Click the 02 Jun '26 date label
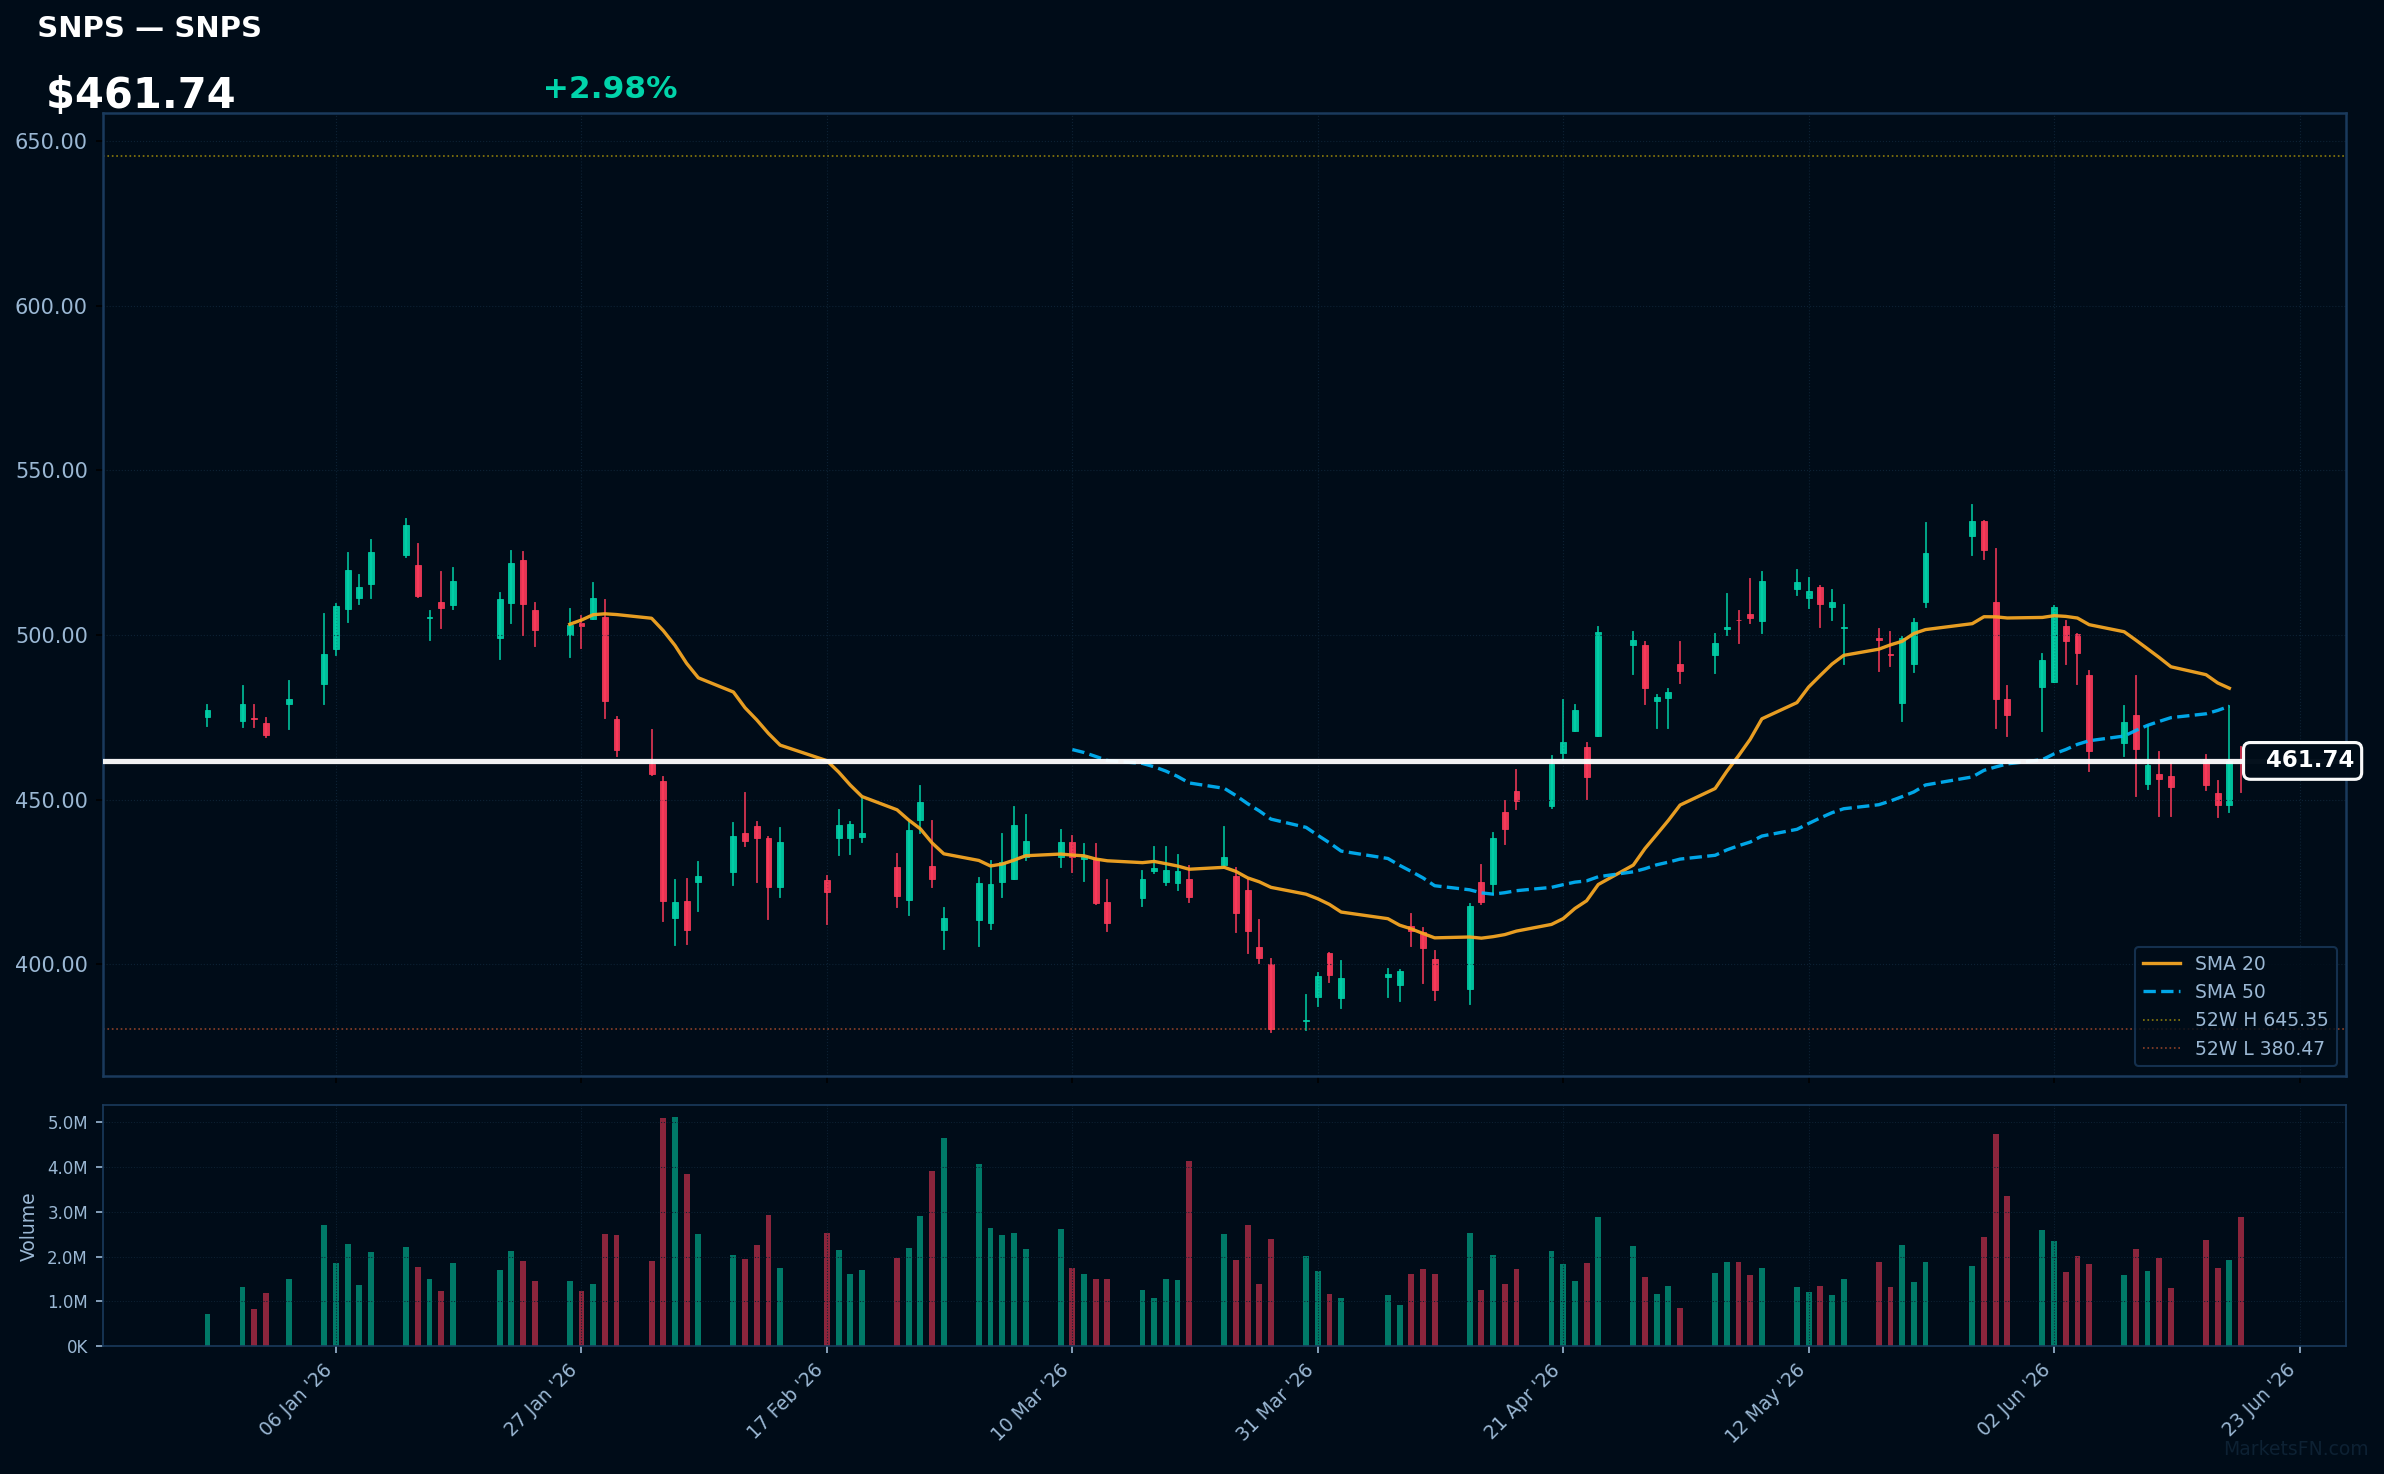This screenshot has height=1474, width=2384. pos(2014,1400)
